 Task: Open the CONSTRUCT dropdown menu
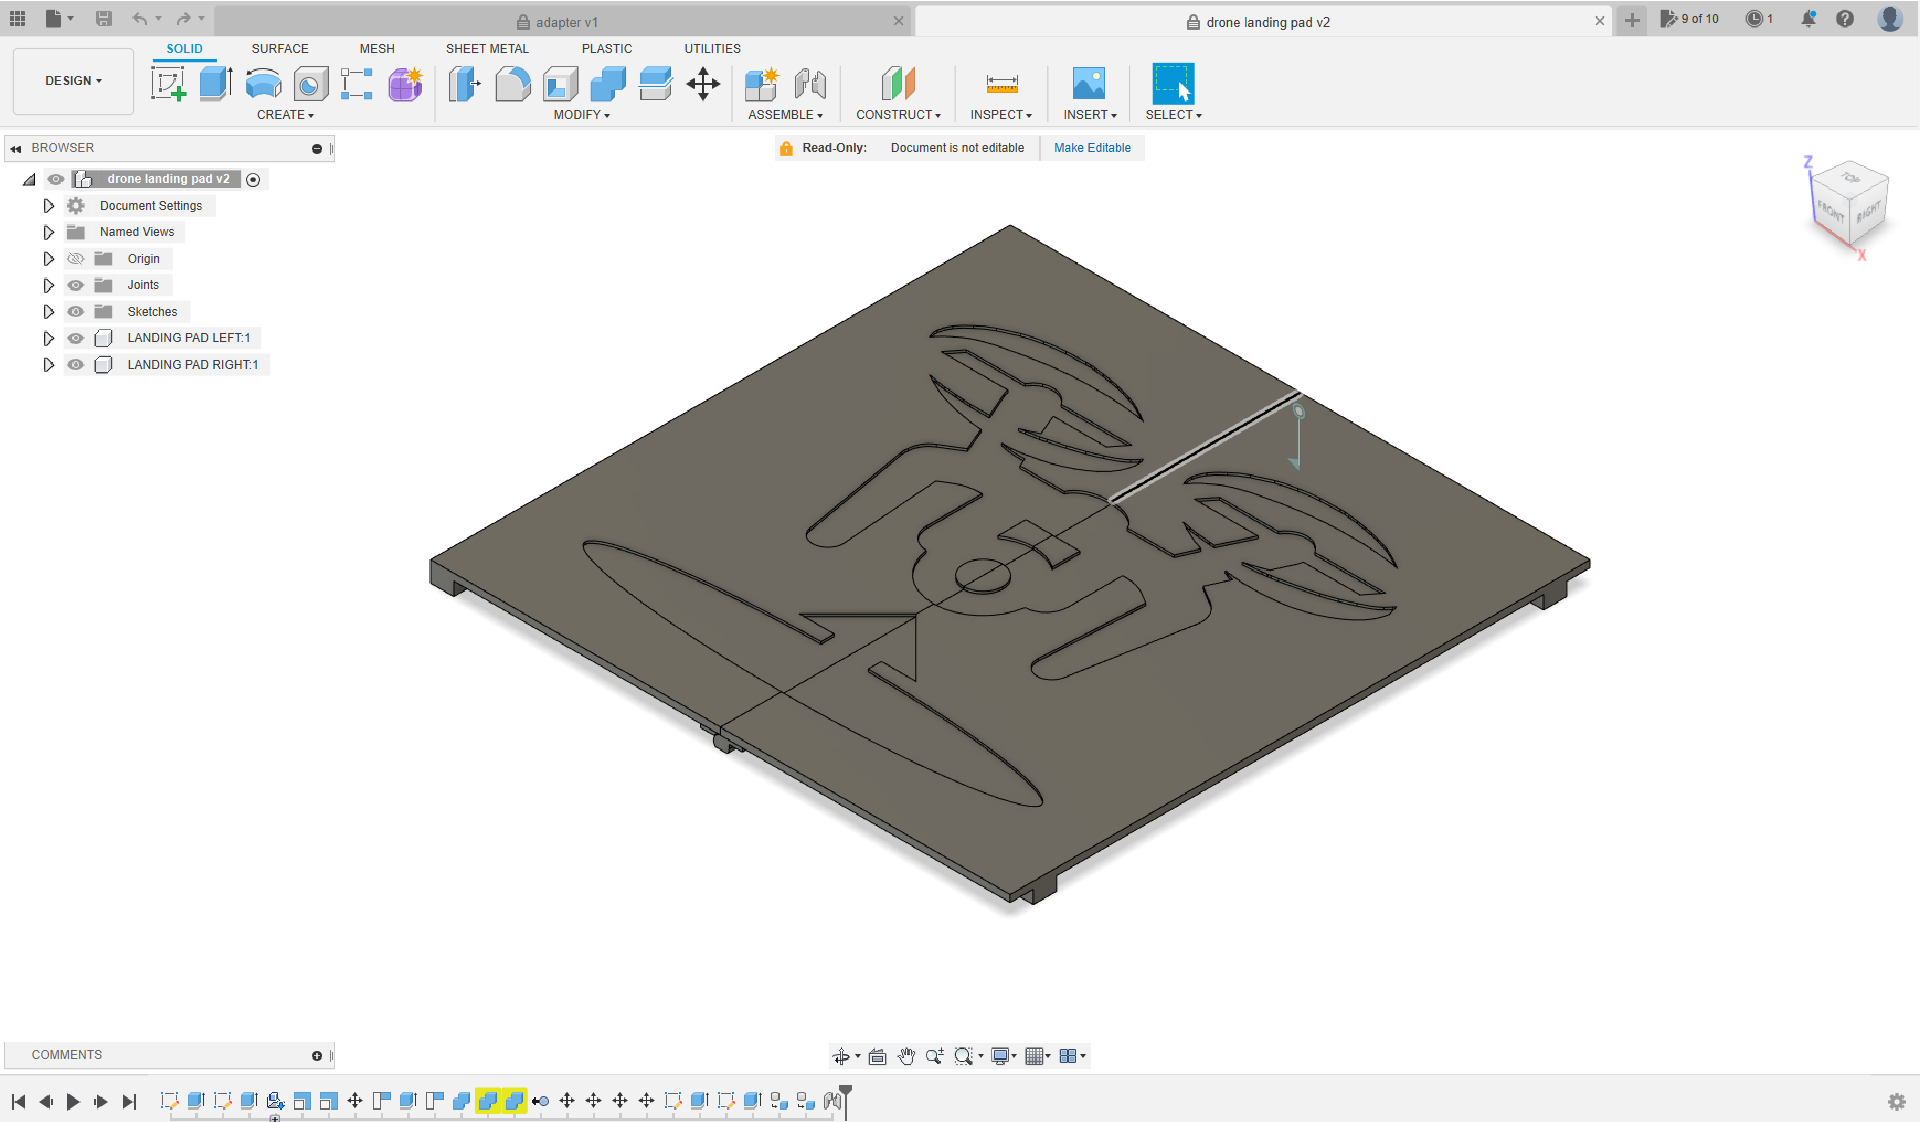tap(898, 115)
